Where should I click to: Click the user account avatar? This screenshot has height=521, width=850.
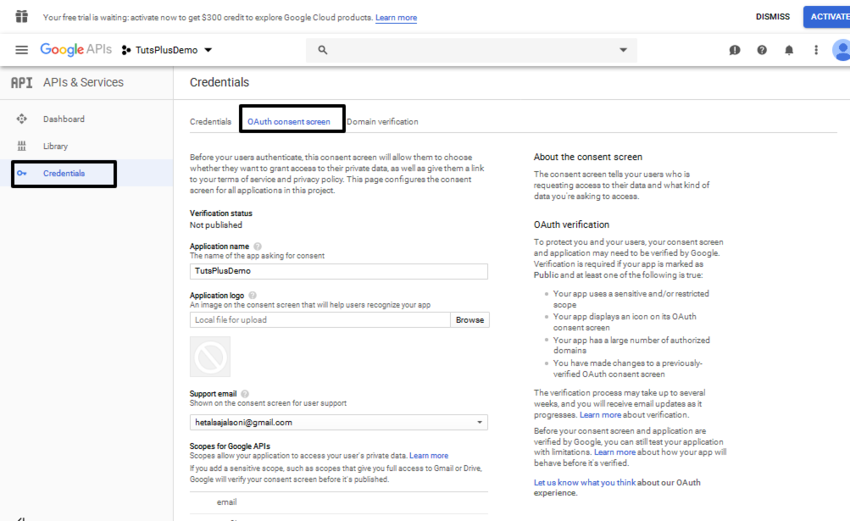pos(841,50)
